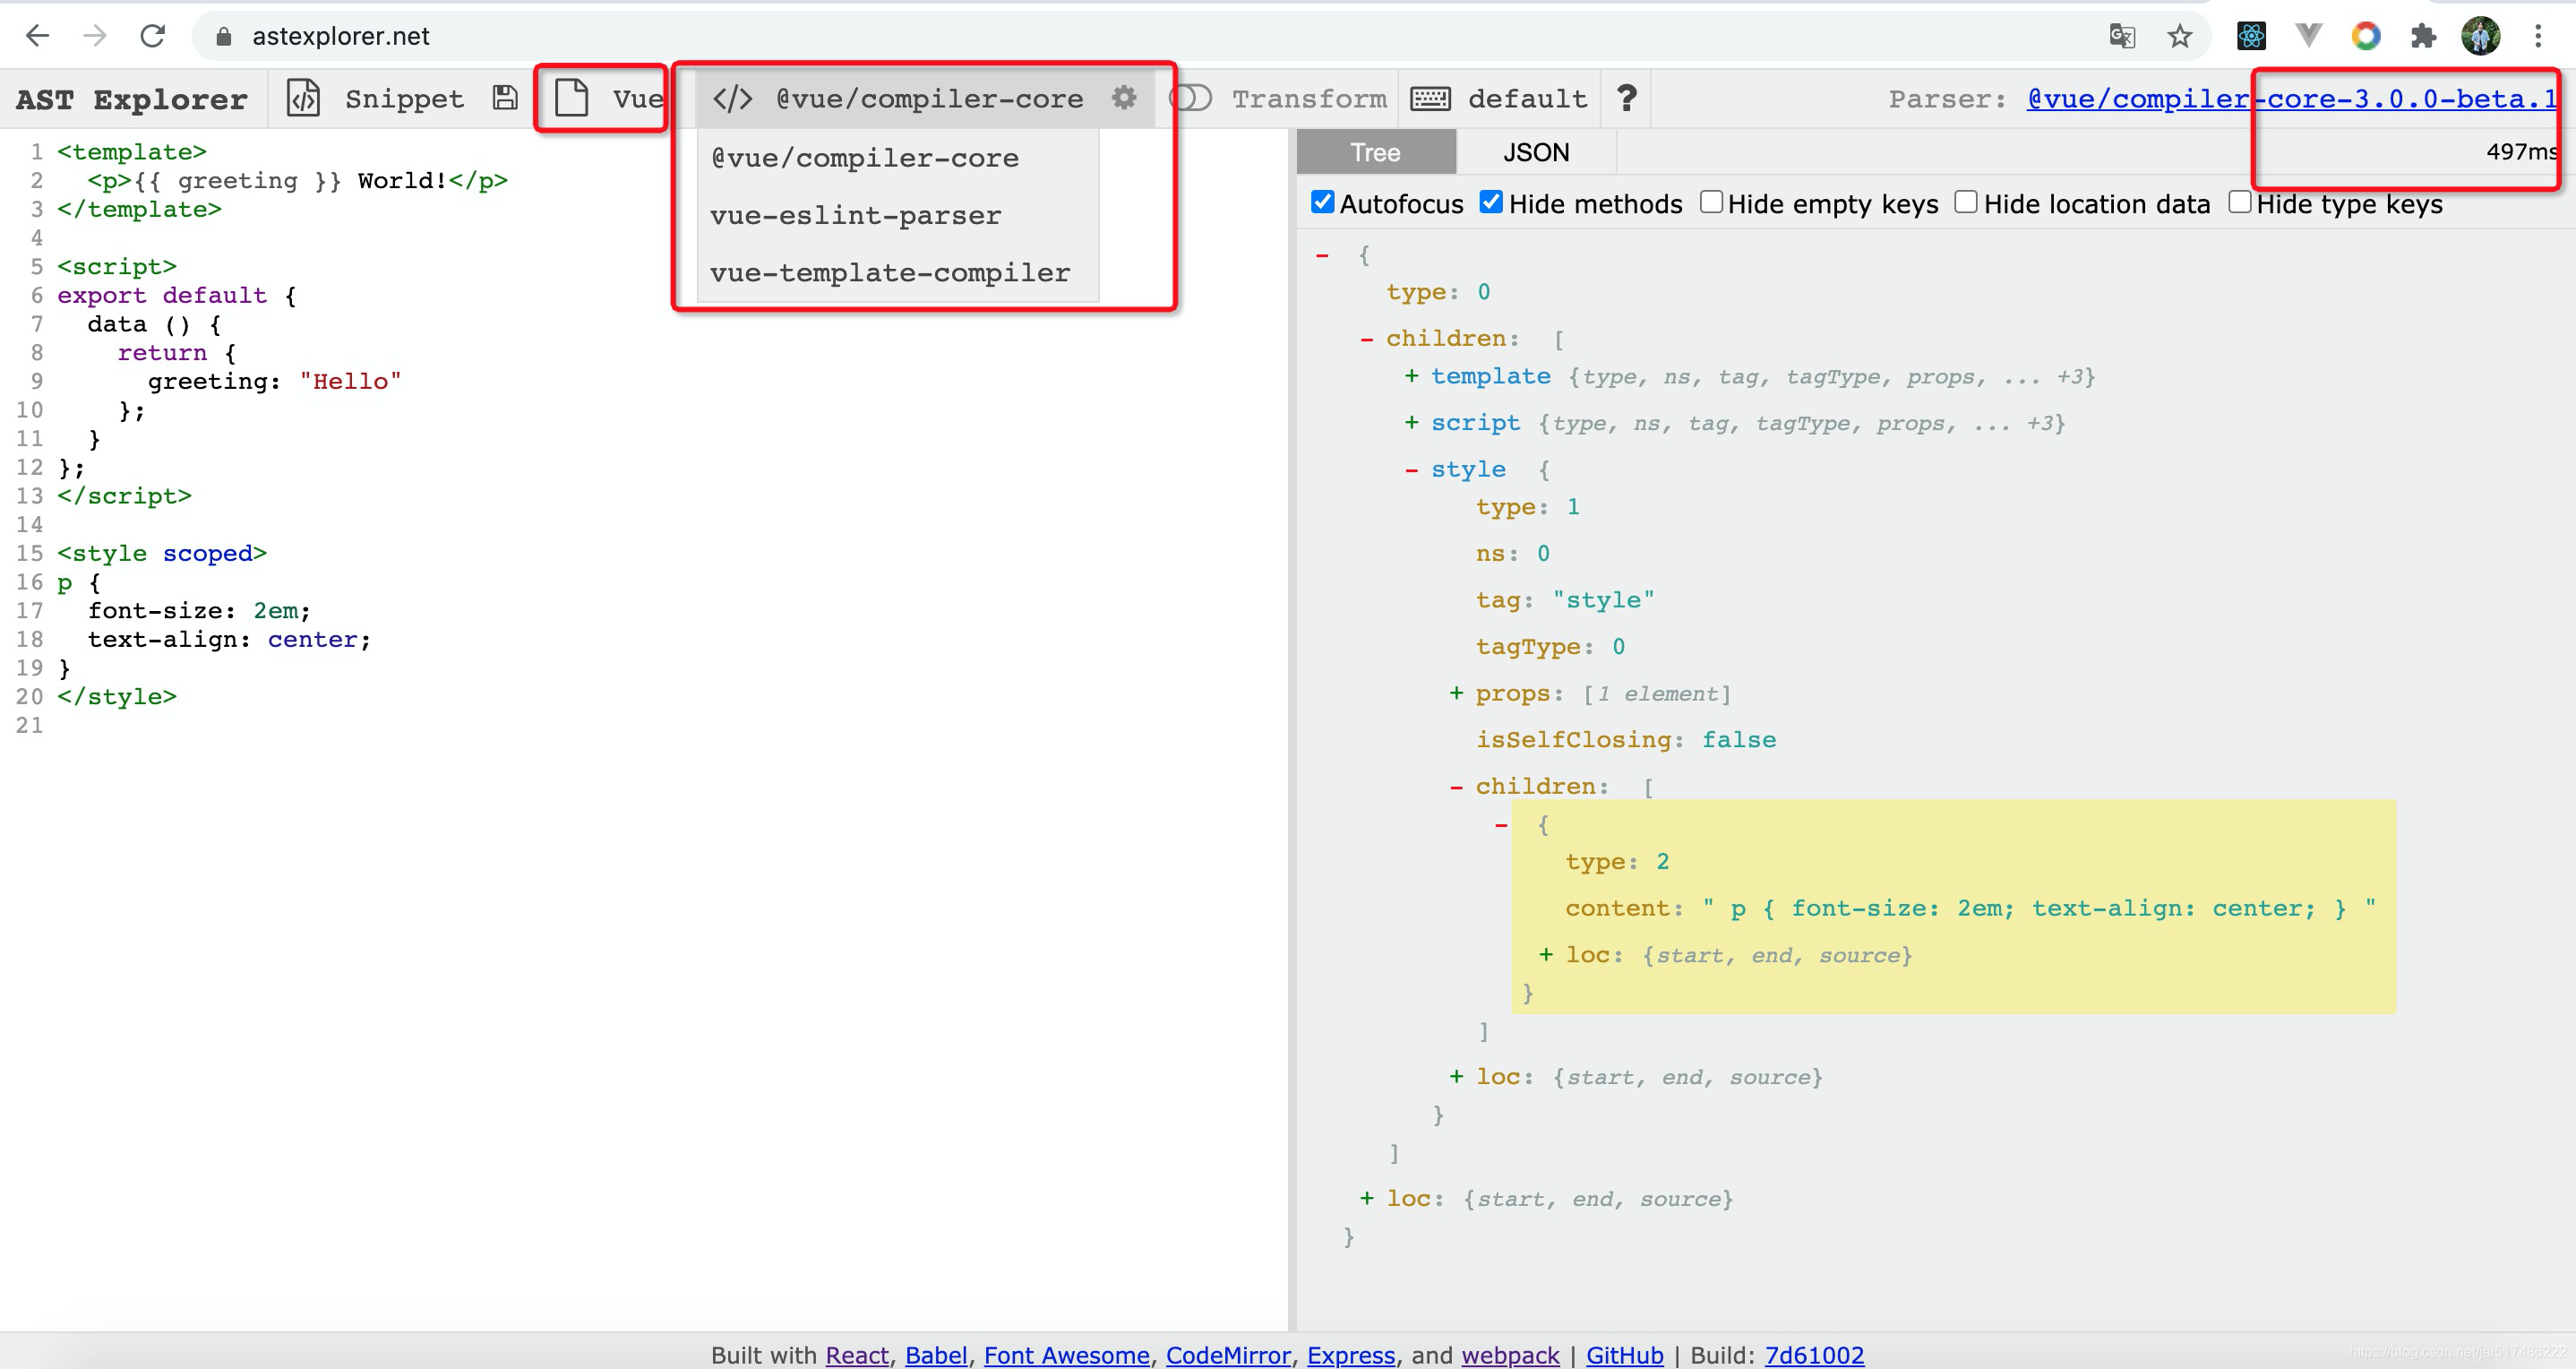Open the Chrome profile avatar

[x=2481, y=37]
